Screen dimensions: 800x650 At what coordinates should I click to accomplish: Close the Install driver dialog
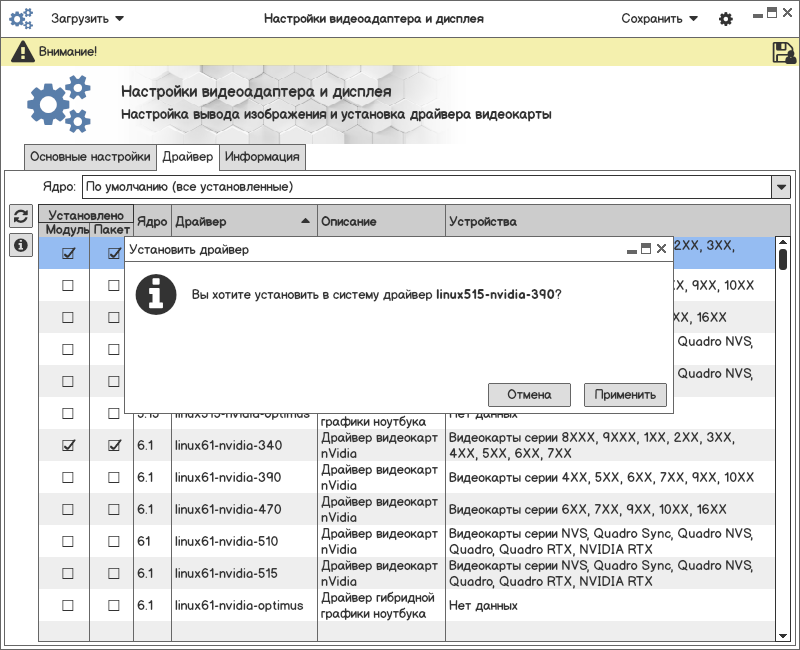(661, 249)
